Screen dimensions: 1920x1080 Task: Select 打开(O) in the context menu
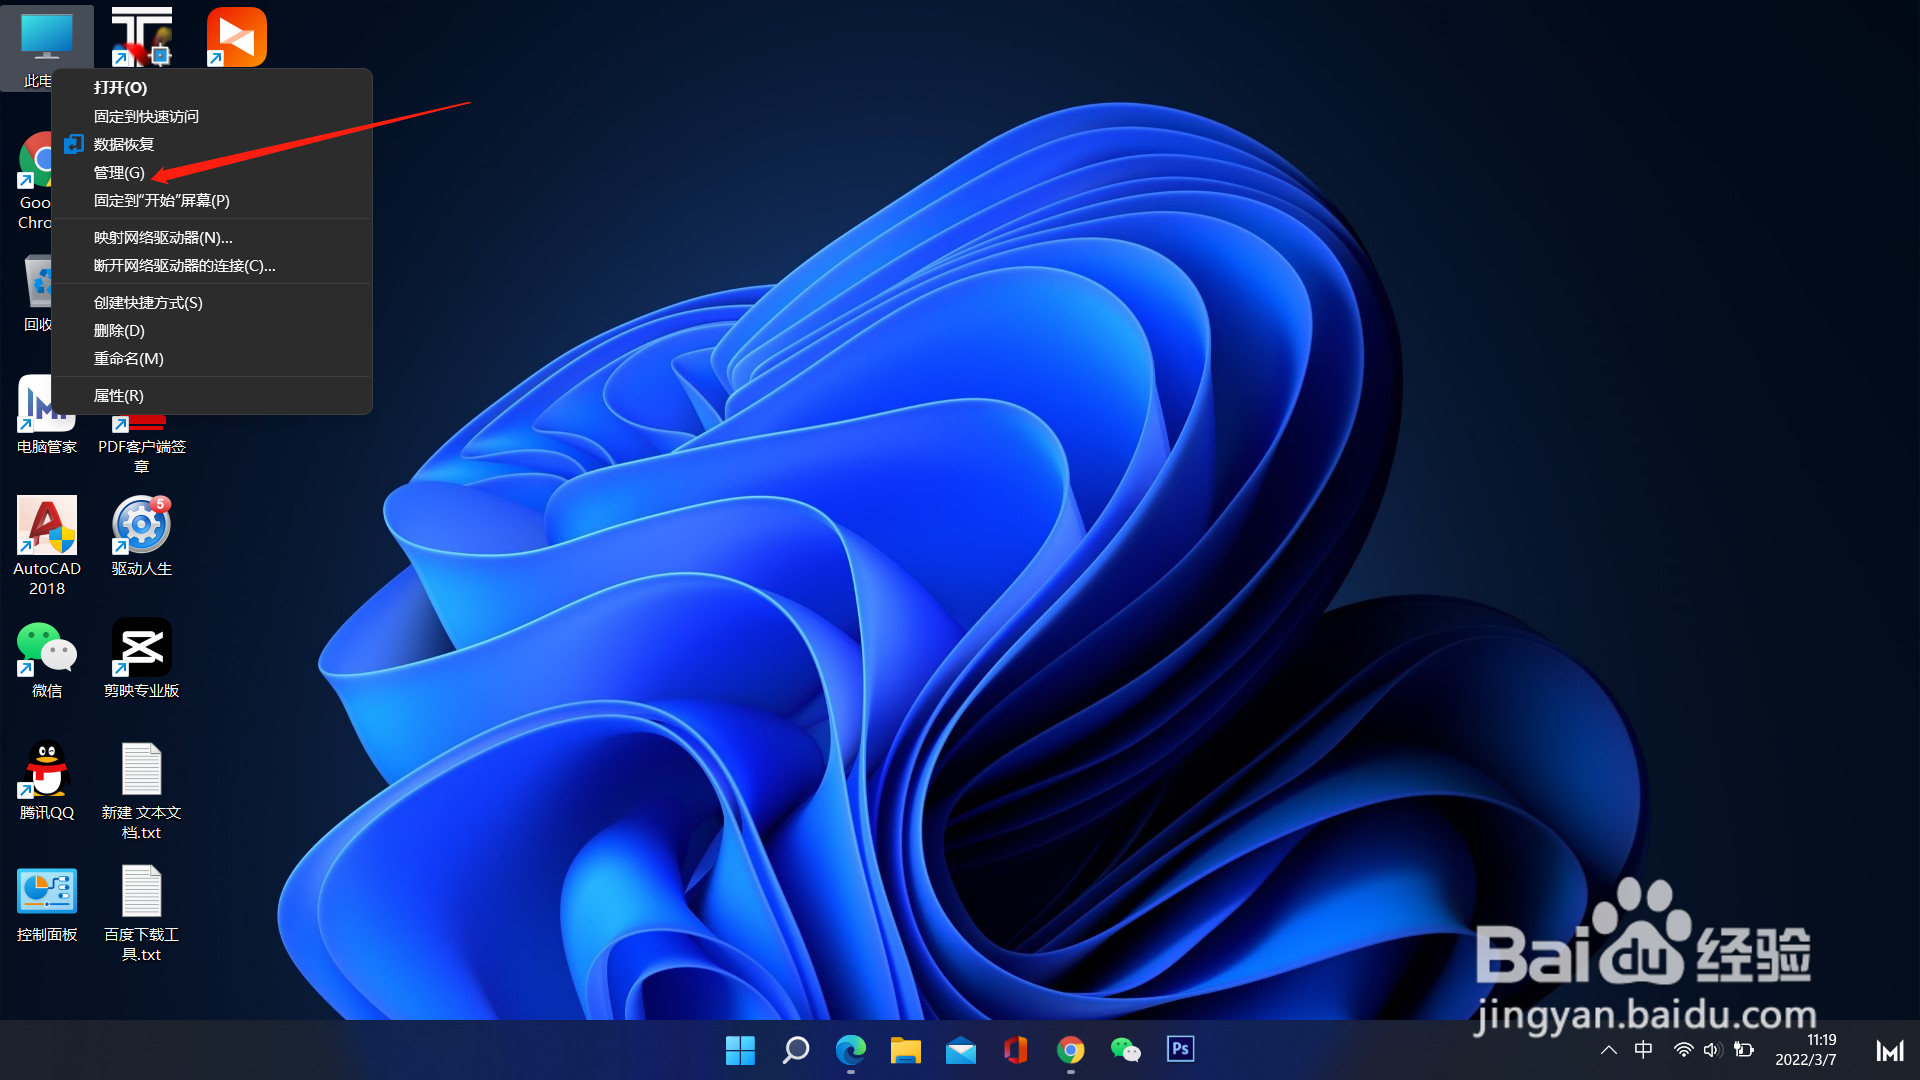(212, 88)
